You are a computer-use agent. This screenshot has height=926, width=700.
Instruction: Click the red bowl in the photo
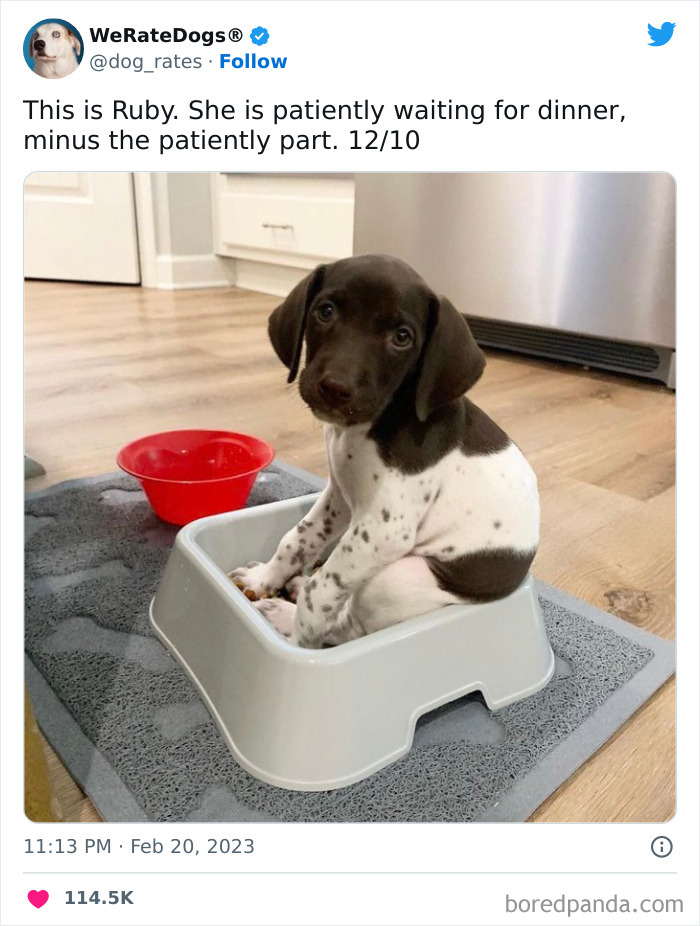(195, 476)
